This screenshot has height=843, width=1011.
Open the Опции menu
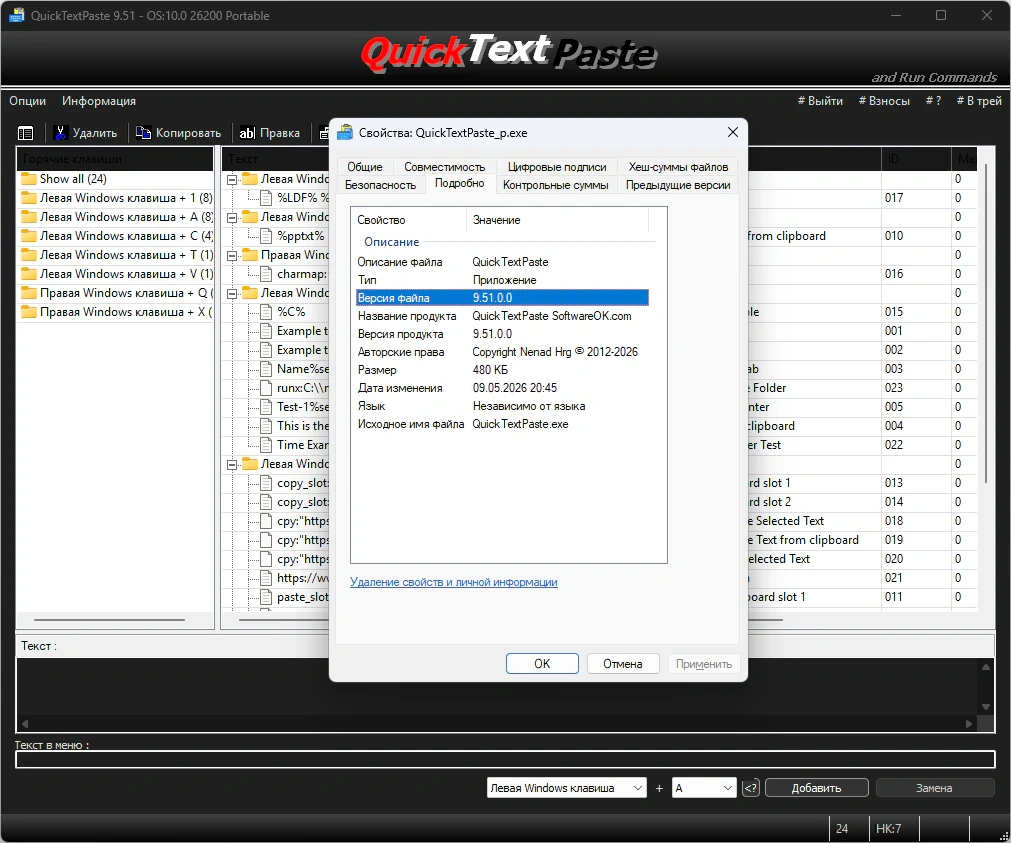[28, 101]
